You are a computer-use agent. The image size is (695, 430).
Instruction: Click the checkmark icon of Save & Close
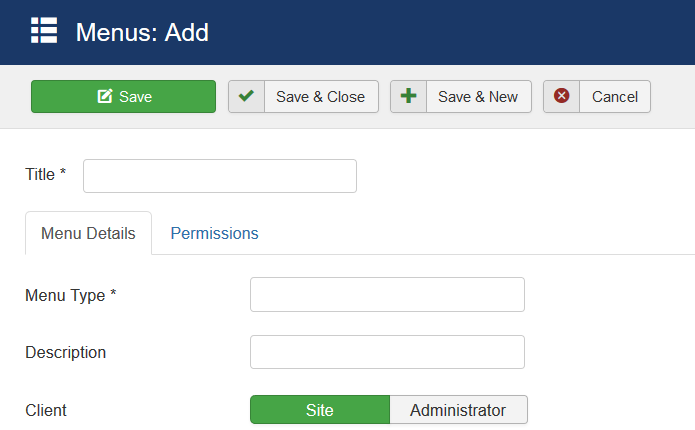(x=246, y=96)
